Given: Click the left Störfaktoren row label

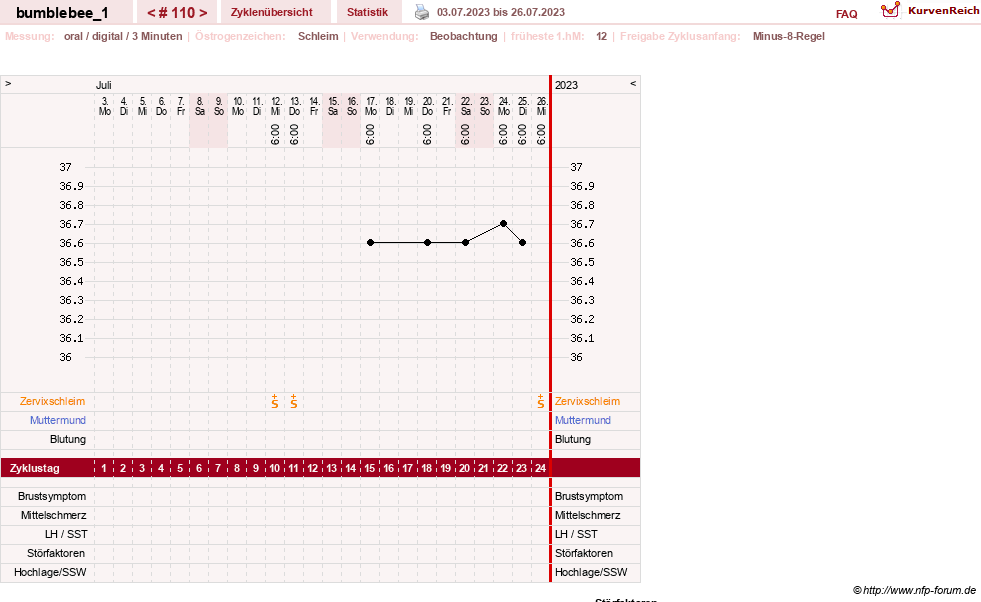Looking at the screenshot, I should click(56, 553).
